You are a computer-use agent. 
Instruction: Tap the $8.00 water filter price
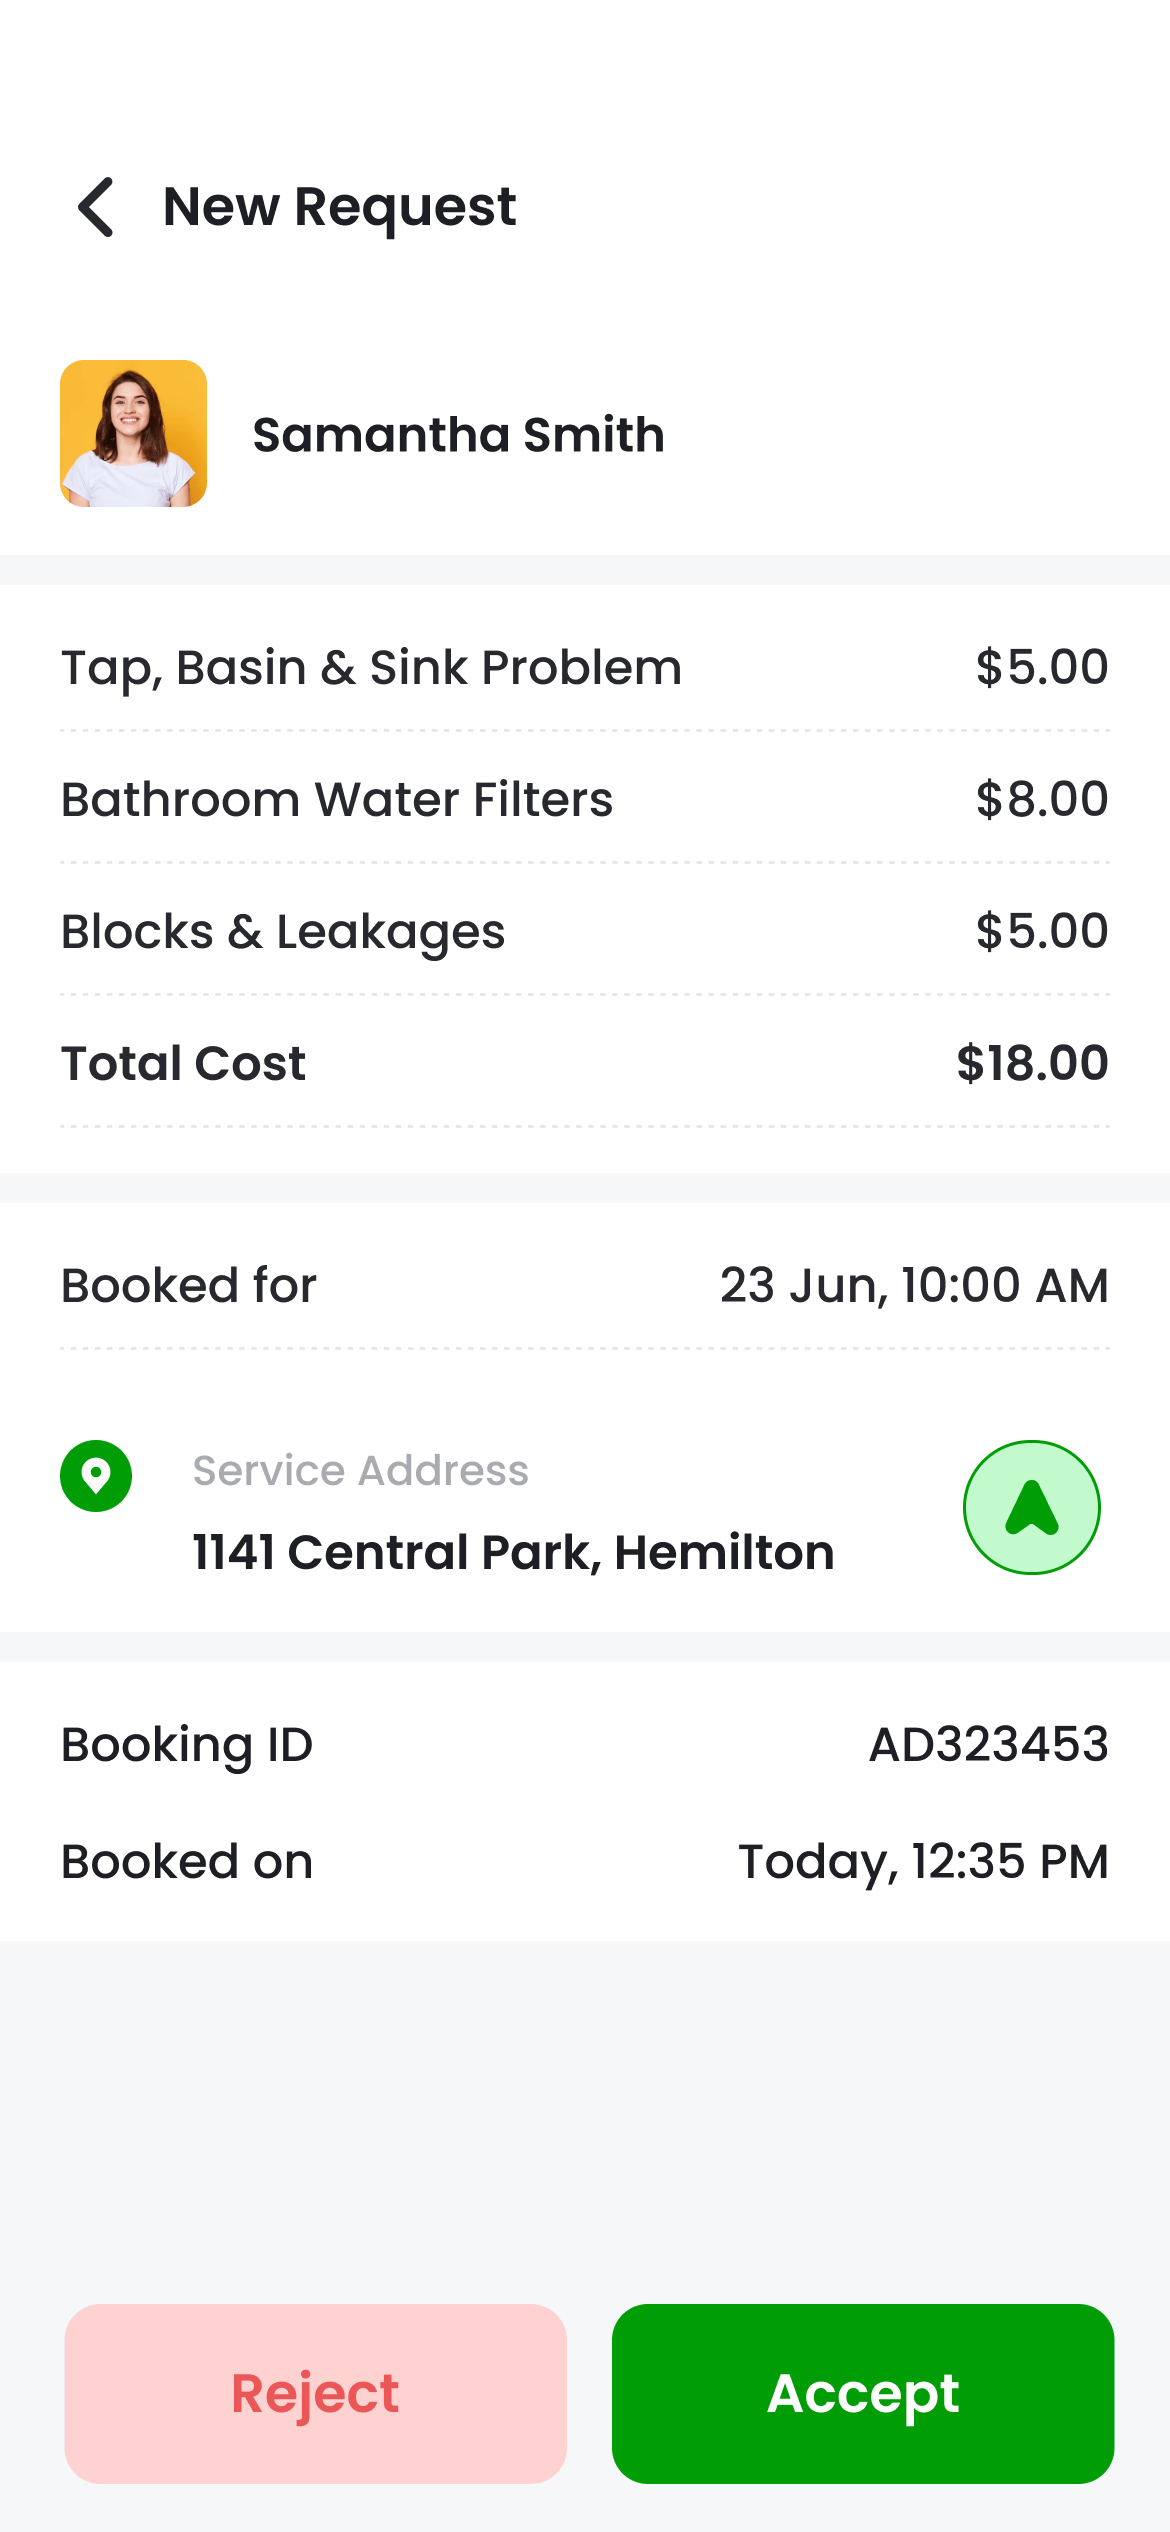pyautogui.click(x=1041, y=799)
